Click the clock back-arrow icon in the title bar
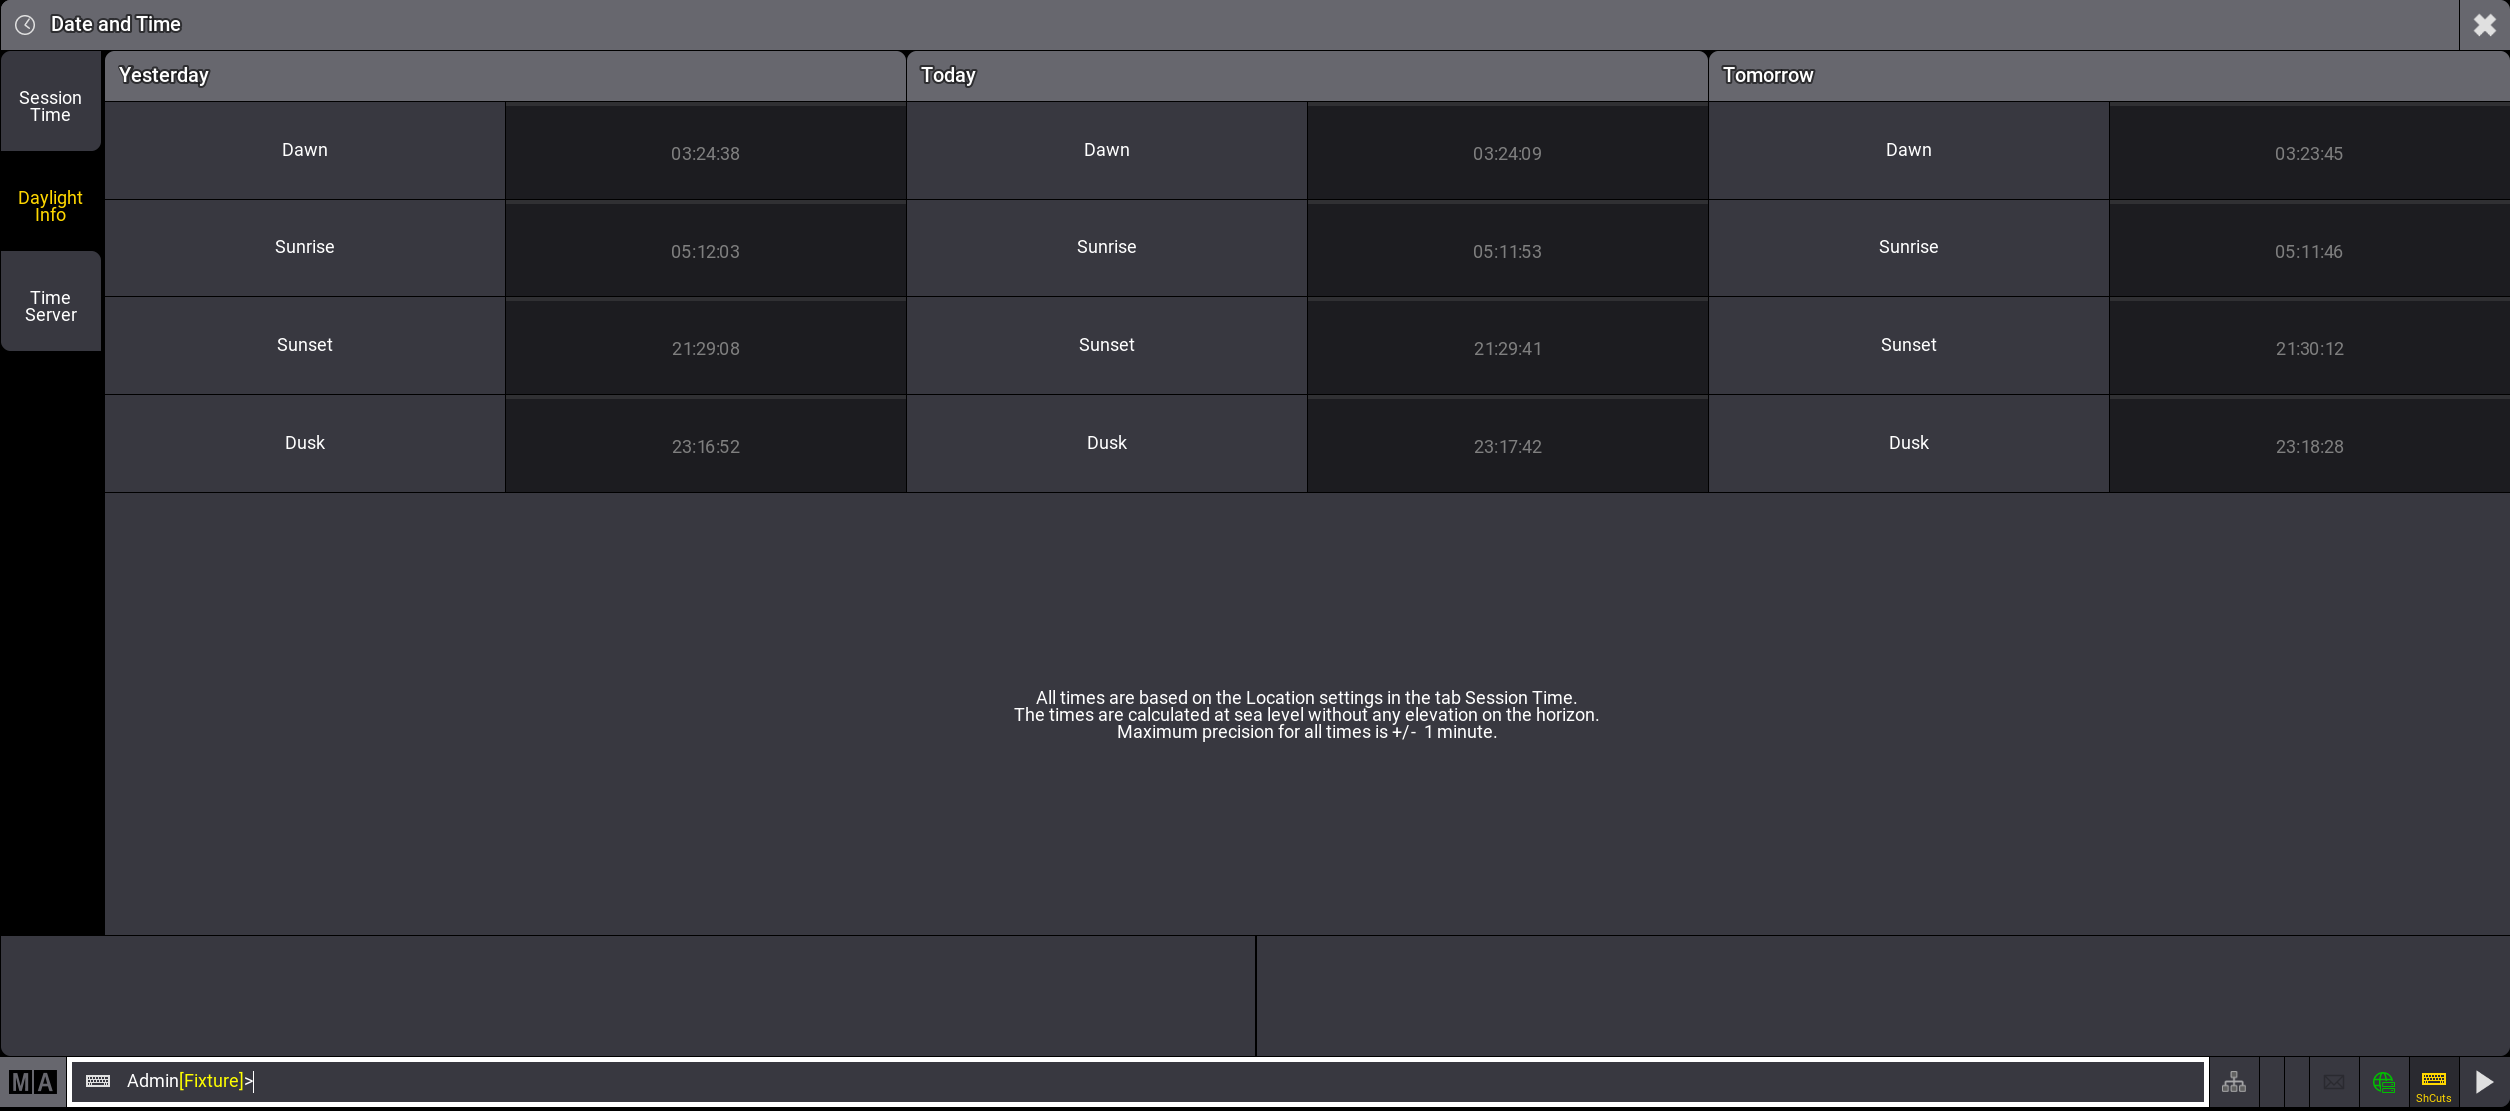 tap(25, 24)
